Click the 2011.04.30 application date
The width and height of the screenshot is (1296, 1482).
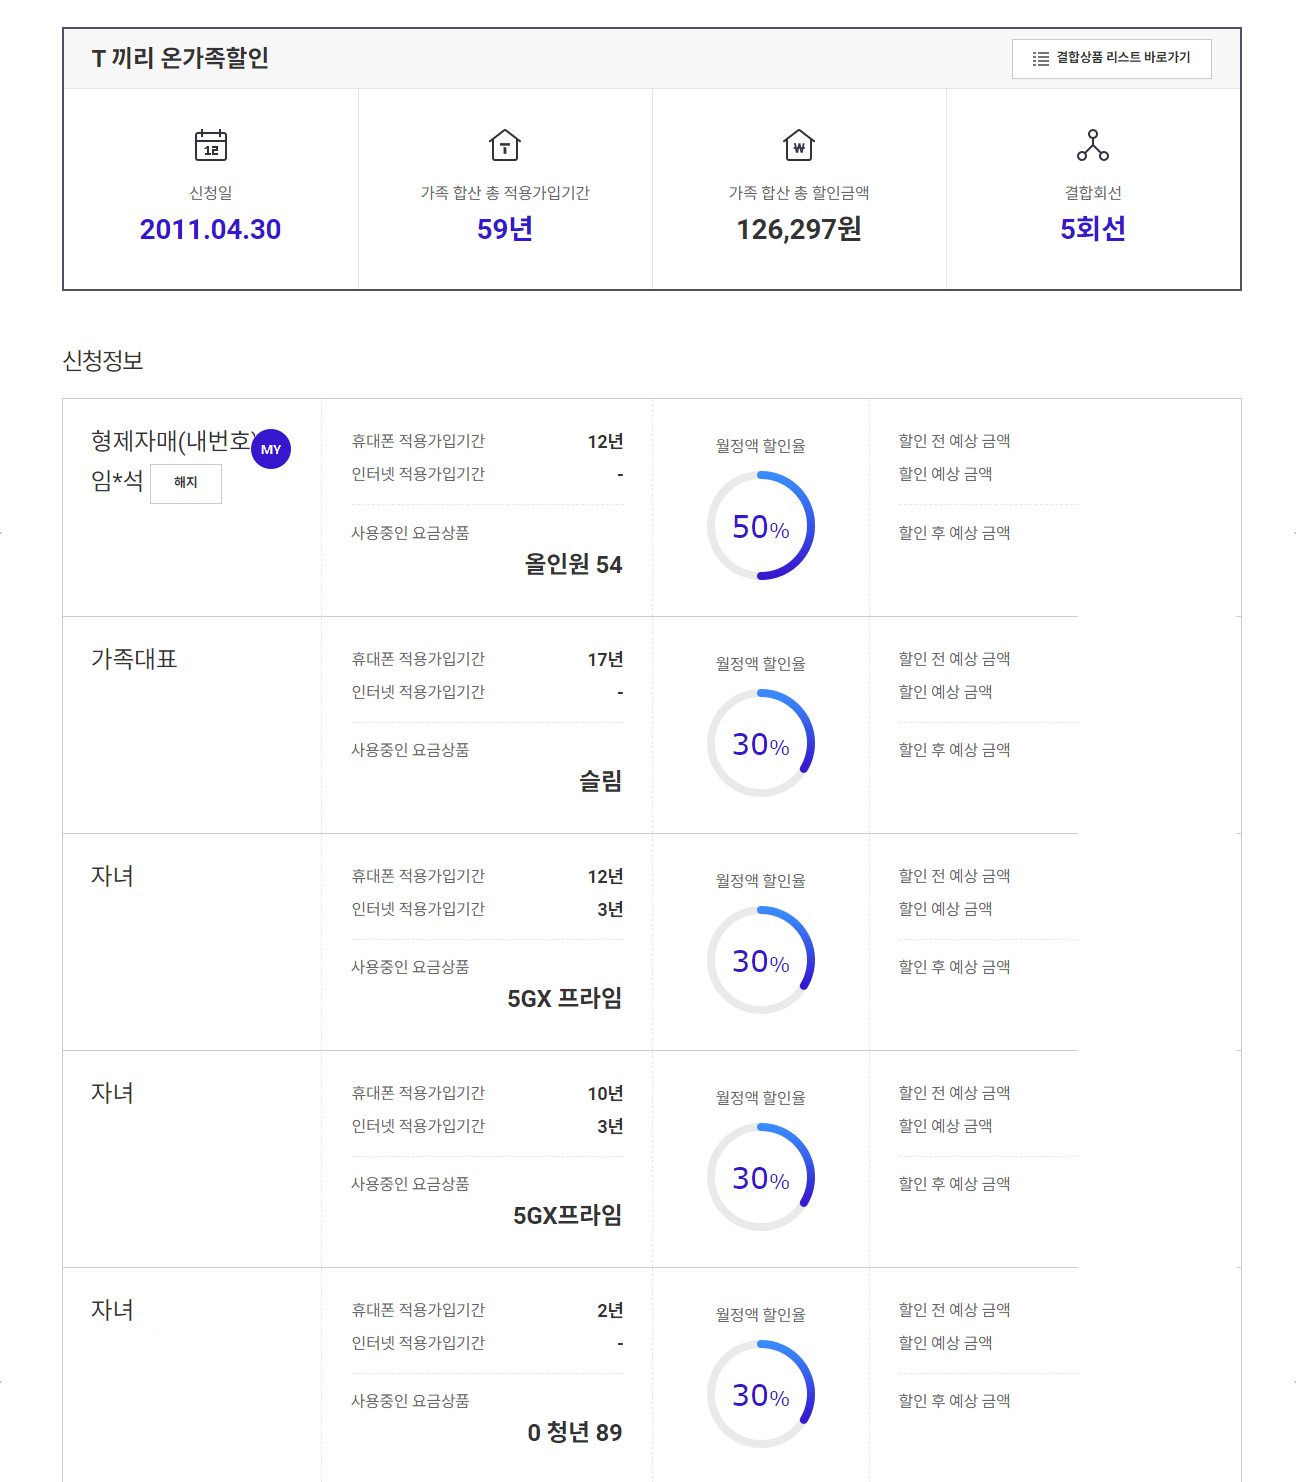pos(210,229)
